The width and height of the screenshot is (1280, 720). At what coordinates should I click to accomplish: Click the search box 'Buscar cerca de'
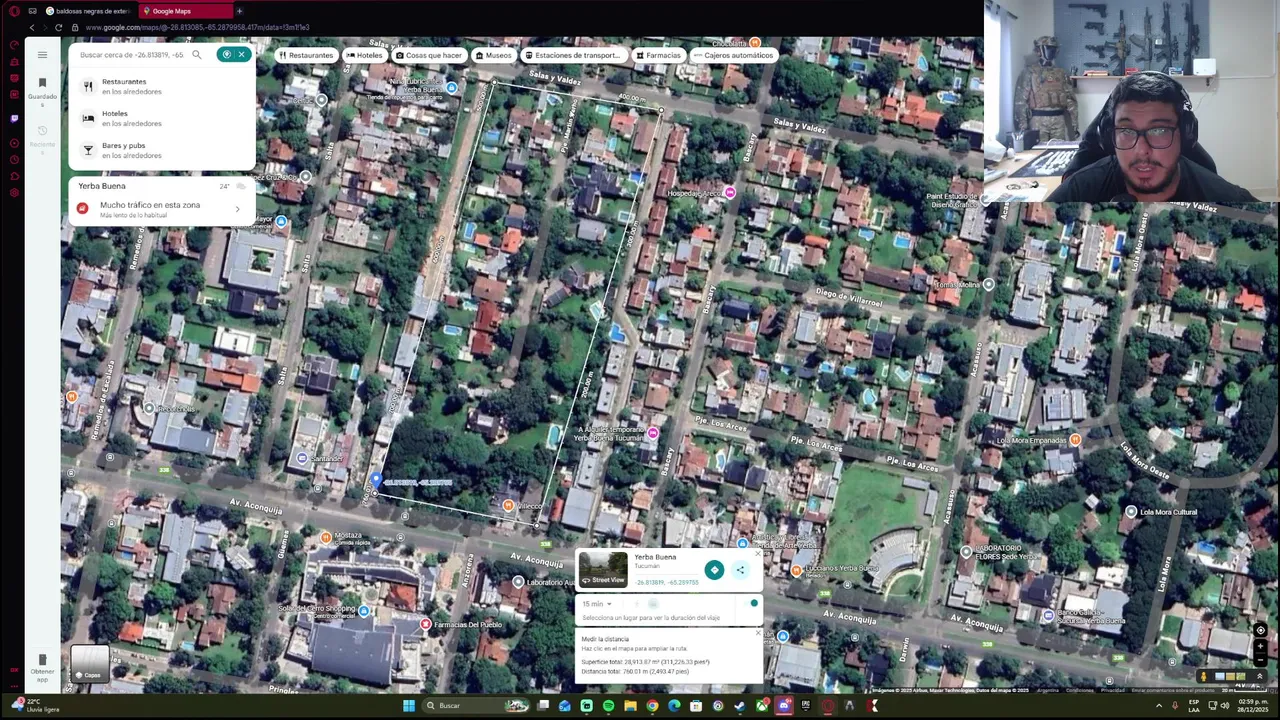point(132,55)
